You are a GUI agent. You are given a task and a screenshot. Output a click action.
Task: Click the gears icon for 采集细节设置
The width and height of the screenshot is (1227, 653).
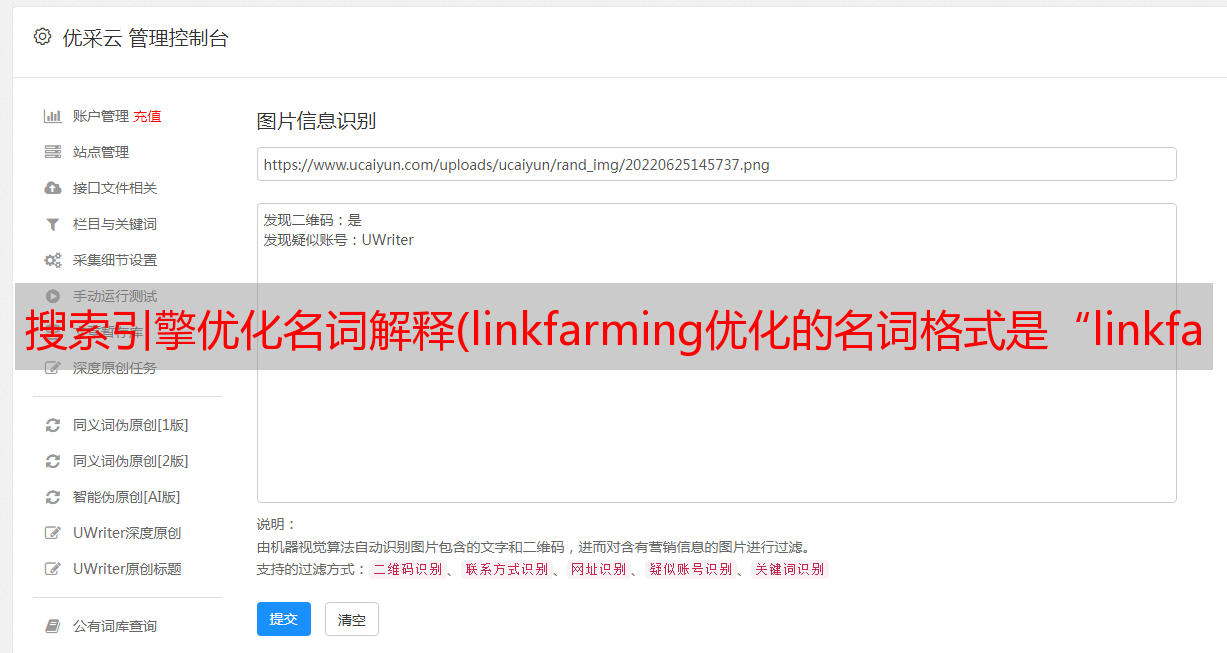(x=53, y=260)
